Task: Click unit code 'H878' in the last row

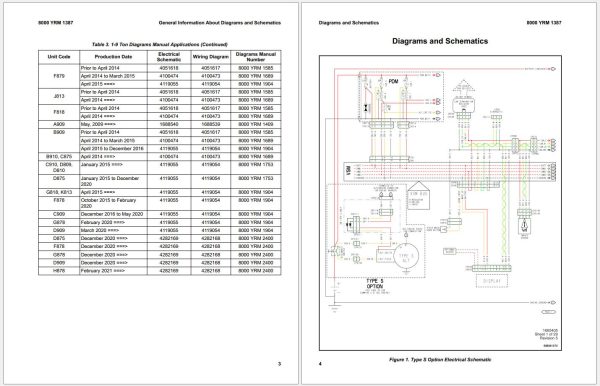Action: [59, 271]
